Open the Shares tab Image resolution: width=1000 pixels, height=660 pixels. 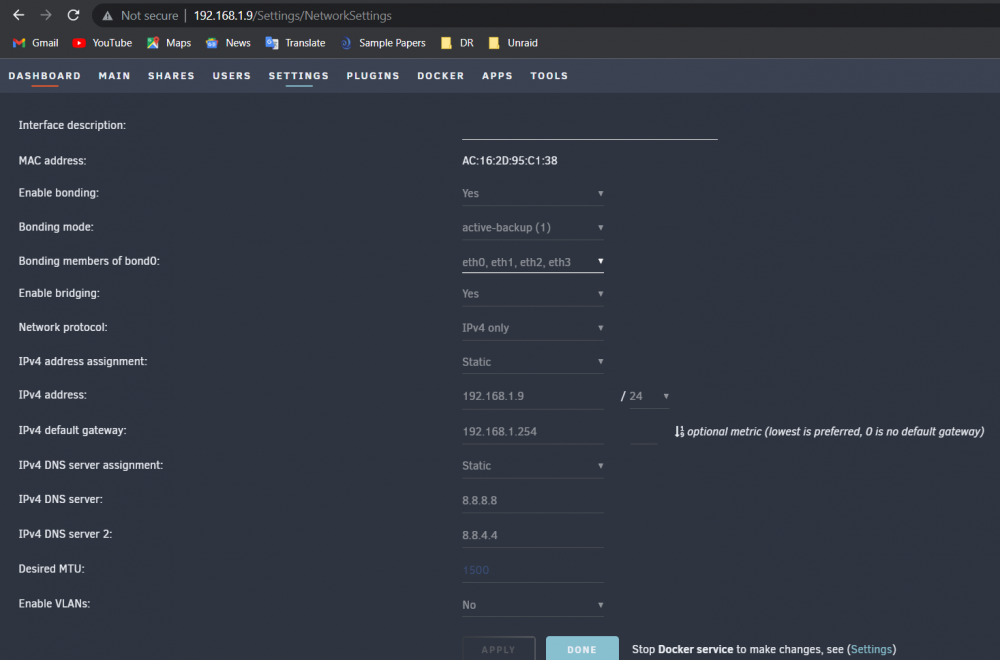171,76
